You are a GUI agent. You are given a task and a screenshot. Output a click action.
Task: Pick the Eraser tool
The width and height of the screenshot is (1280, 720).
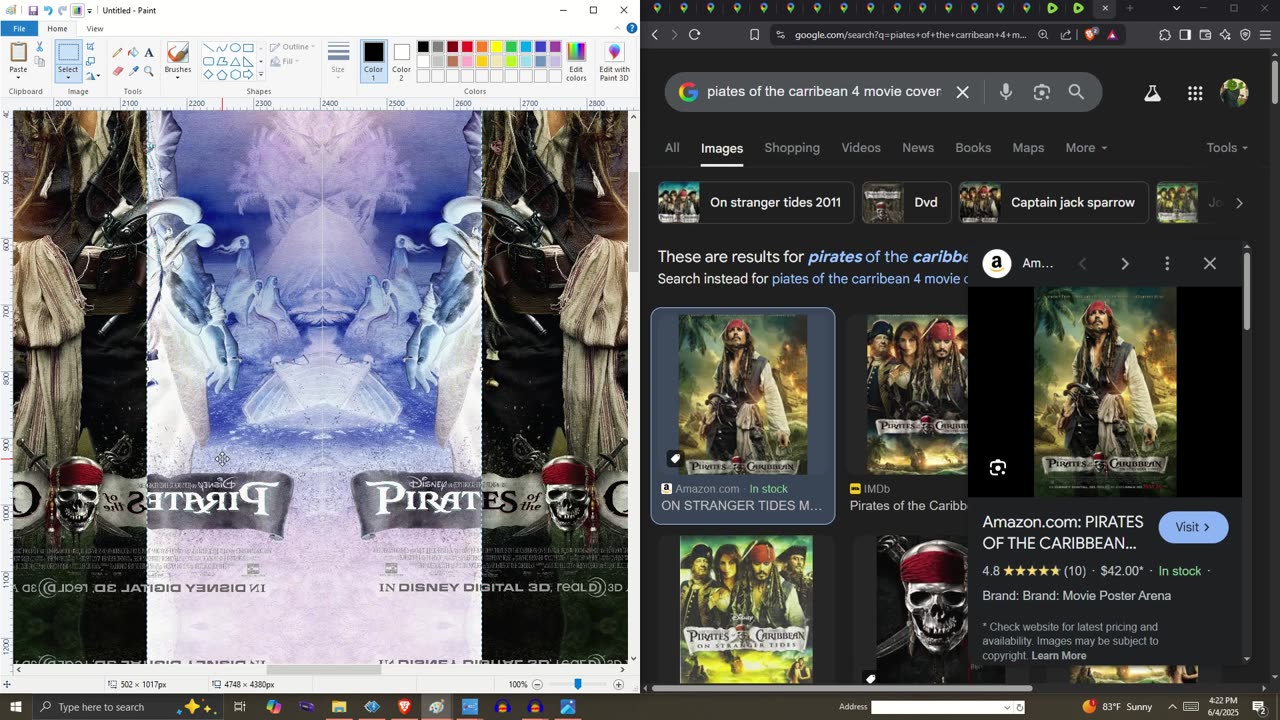(x=118, y=71)
